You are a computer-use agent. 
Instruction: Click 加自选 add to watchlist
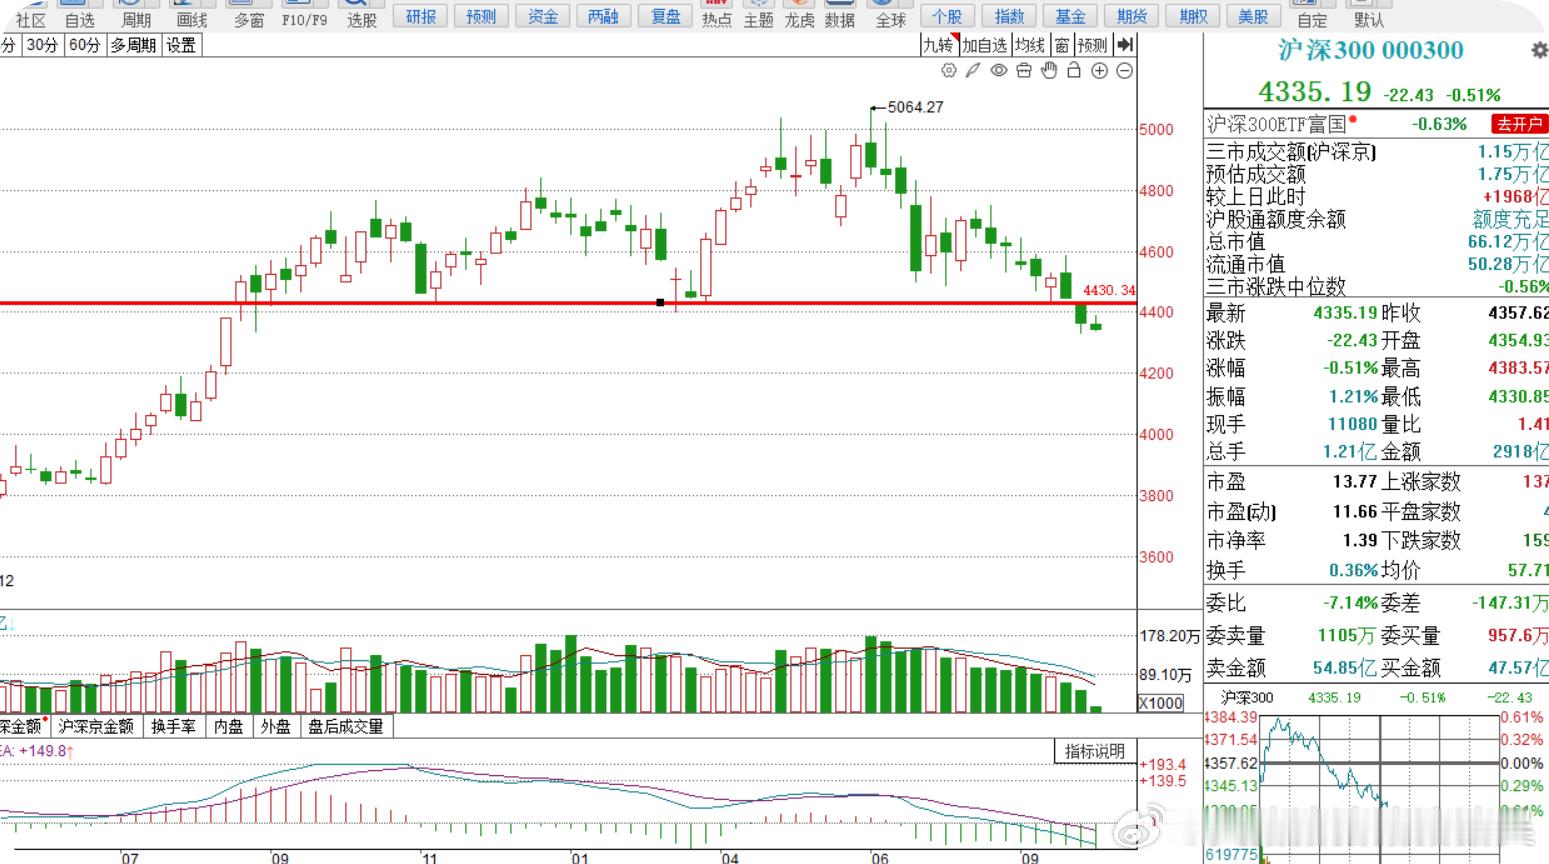tap(985, 45)
